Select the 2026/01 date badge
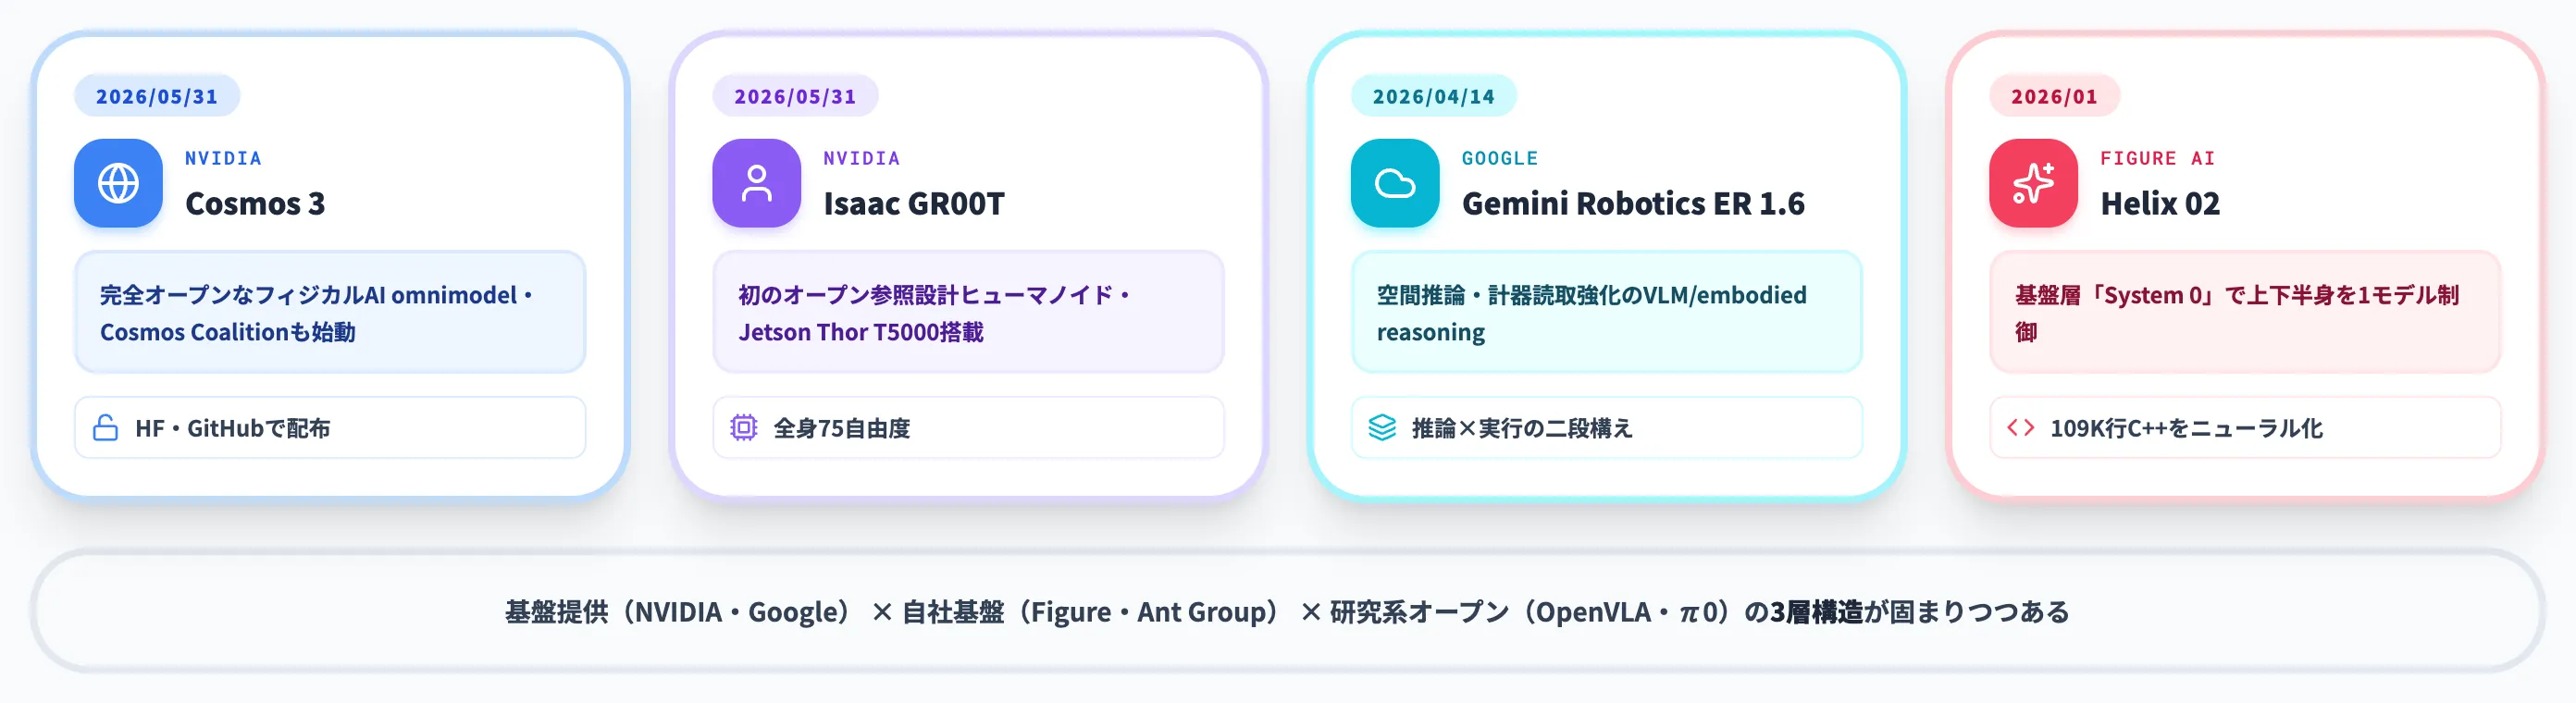Screen dimensions: 2576x703 pyautogui.click(x=2054, y=96)
